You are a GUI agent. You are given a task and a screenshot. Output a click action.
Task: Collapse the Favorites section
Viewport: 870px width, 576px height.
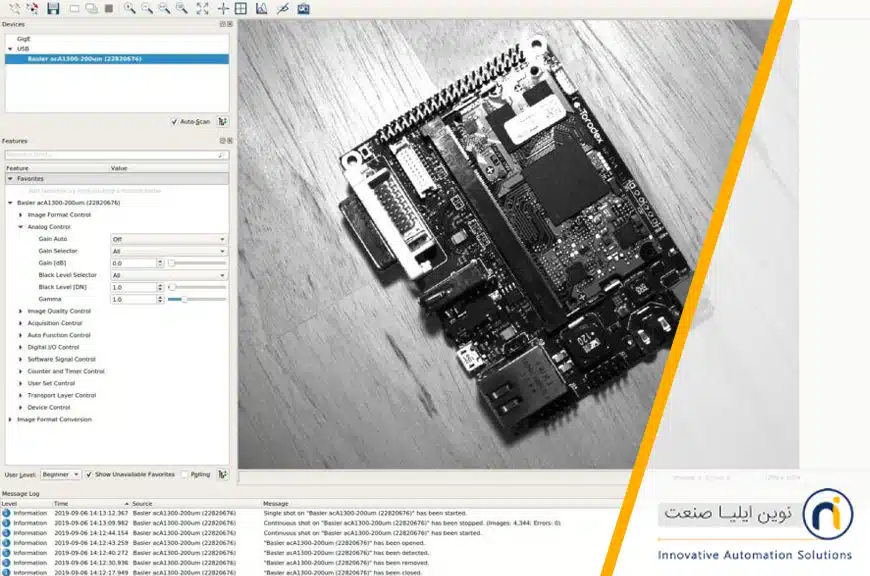(10, 179)
